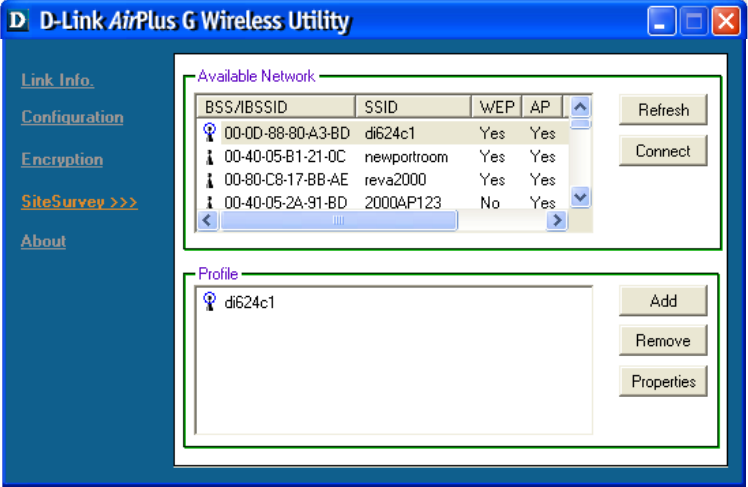Click the Connect button
Image resolution: width=748 pixels, height=487 pixels.
point(663,151)
